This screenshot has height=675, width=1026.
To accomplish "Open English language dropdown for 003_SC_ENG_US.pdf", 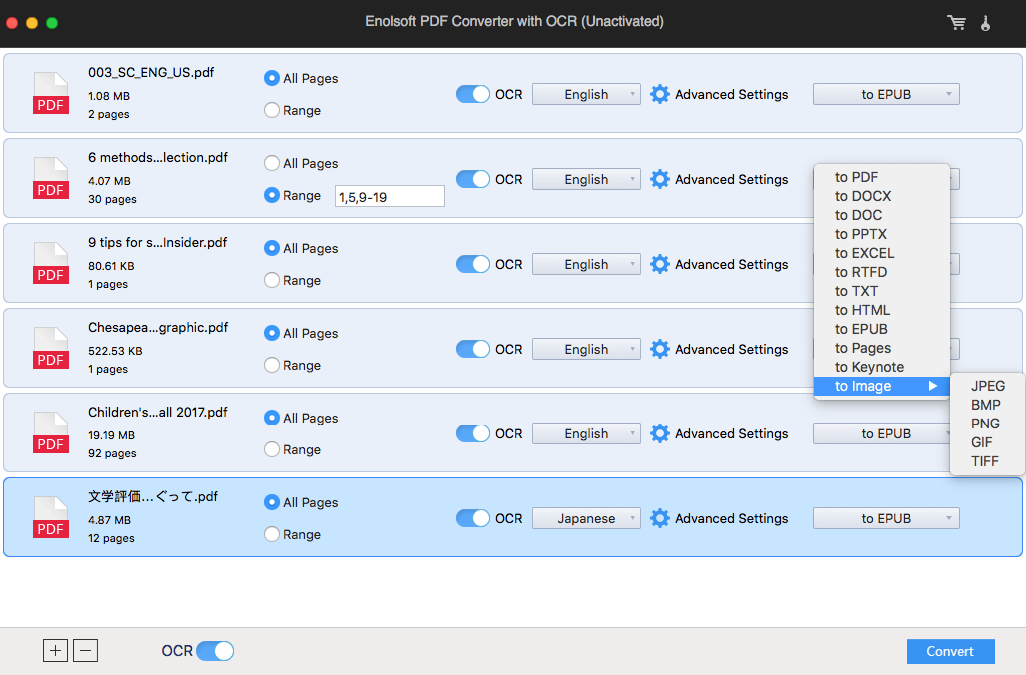I will tap(586, 94).
